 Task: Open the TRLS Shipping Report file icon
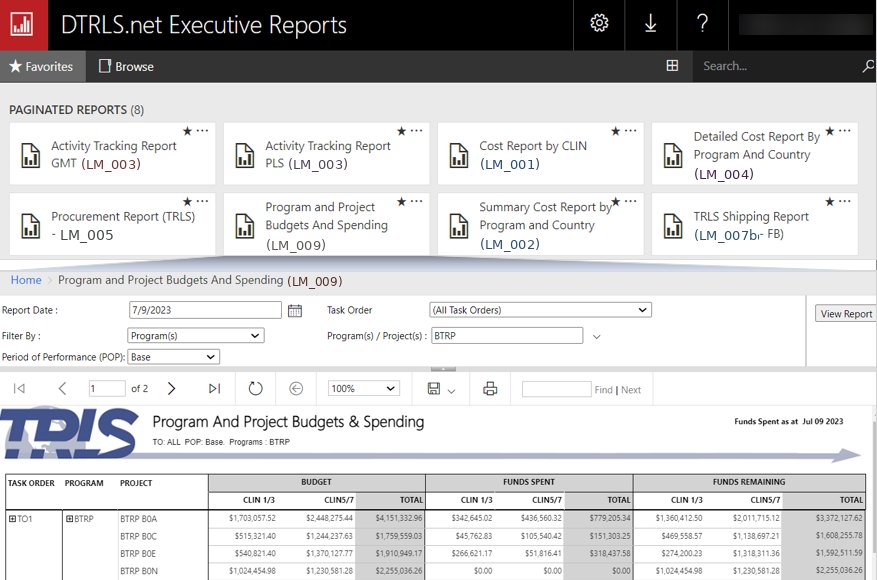click(673, 226)
